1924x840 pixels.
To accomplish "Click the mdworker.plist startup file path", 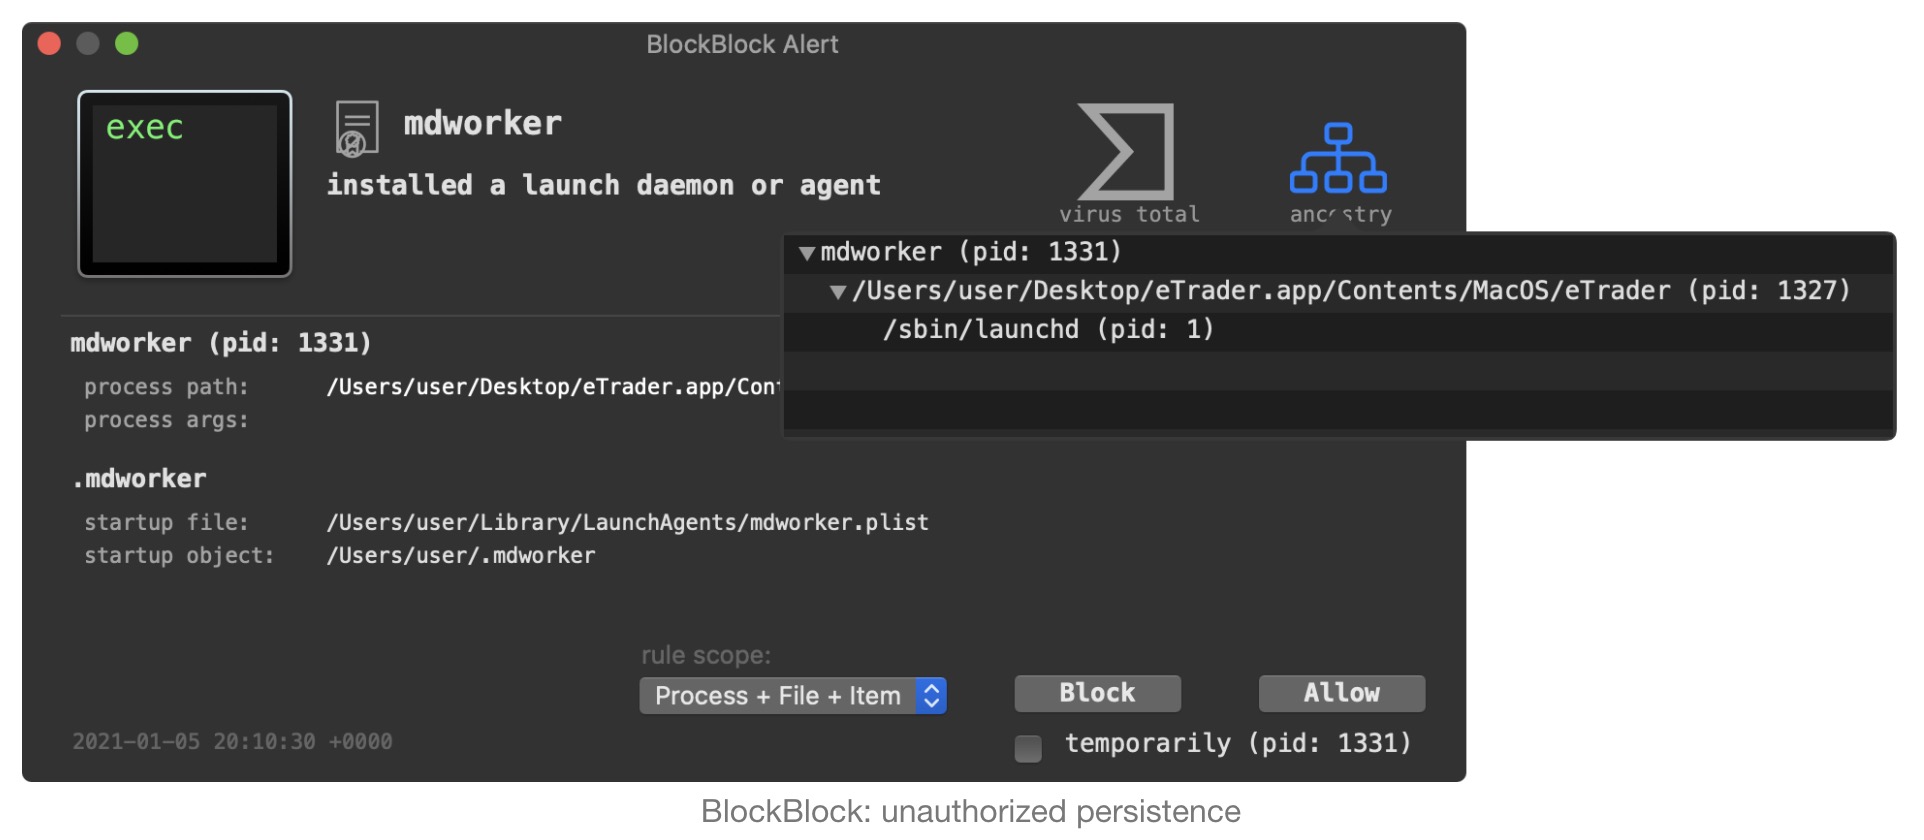I will (x=627, y=522).
